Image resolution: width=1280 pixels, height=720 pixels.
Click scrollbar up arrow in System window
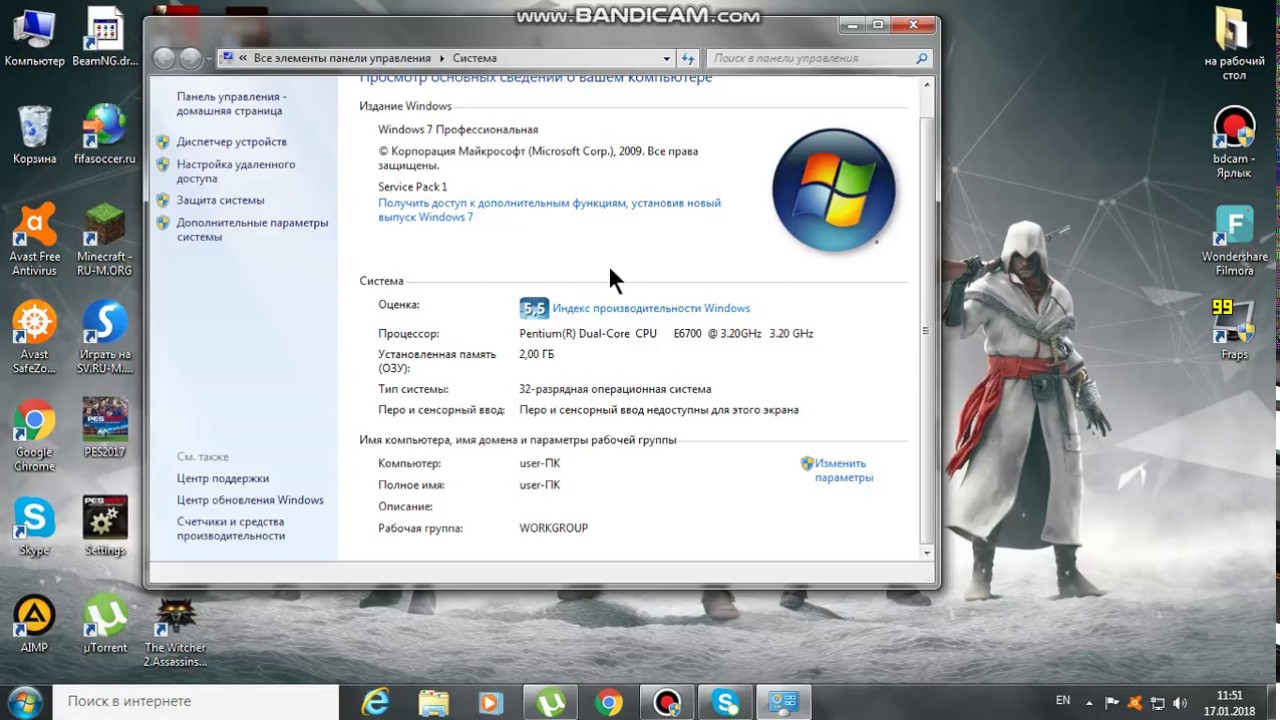[x=927, y=85]
